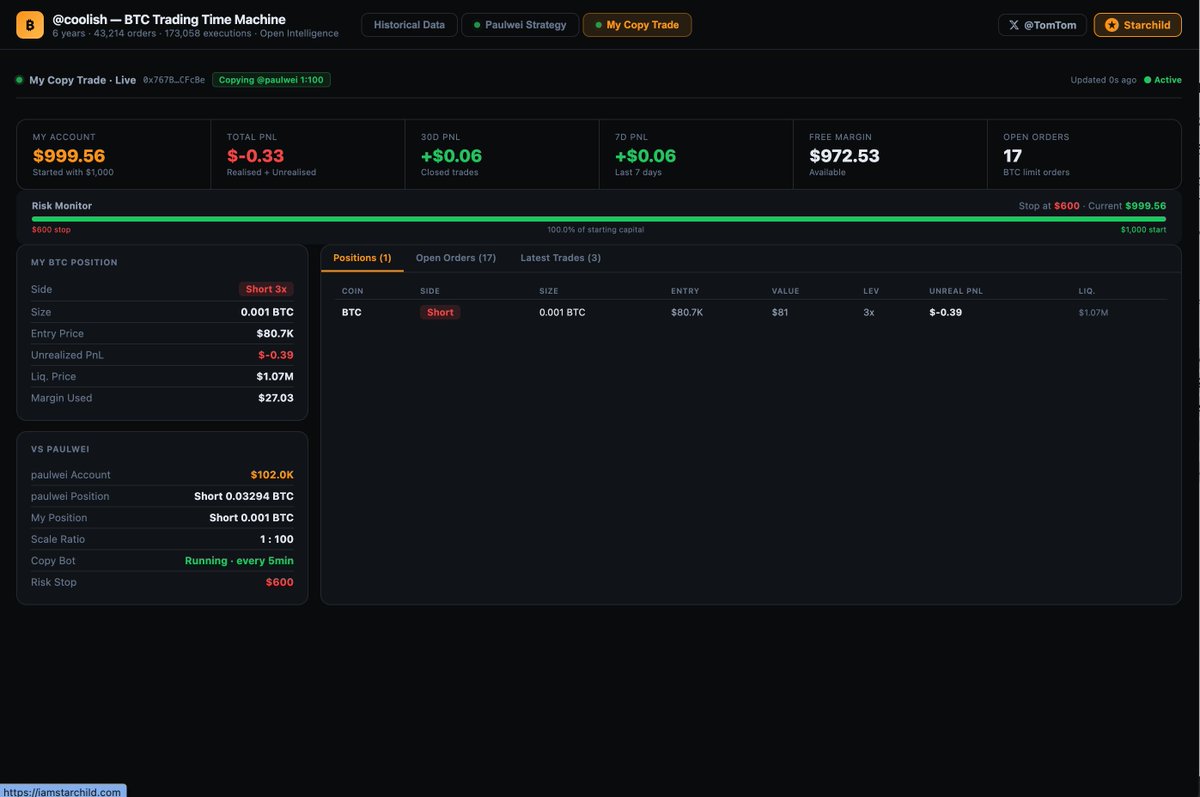Click Margin Used value $27.03
Image resolution: width=1200 pixels, height=797 pixels.
pyautogui.click(x=276, y=398)
